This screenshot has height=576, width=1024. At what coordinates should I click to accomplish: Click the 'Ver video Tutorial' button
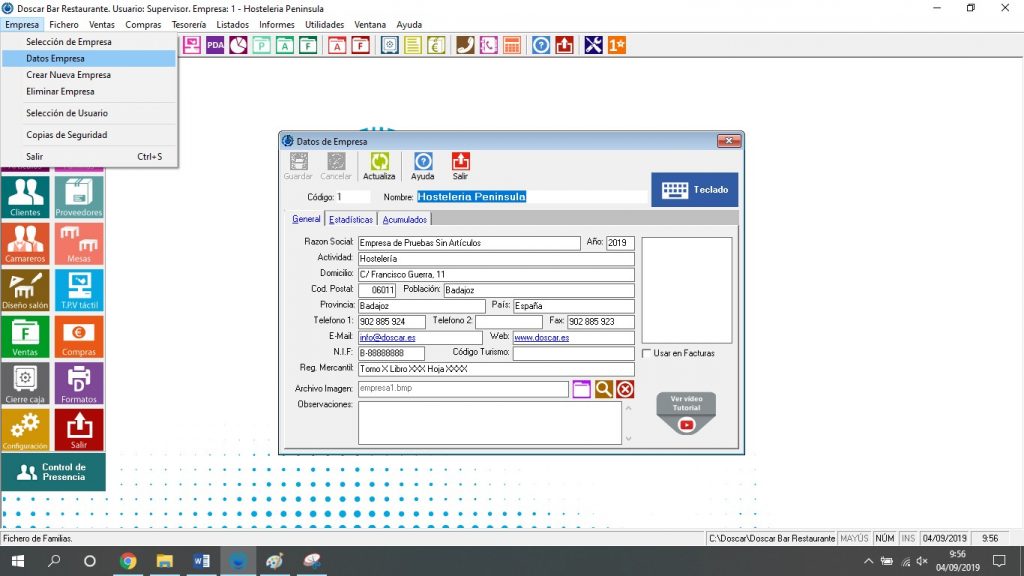pyautogui.click(x=686, y=413)
